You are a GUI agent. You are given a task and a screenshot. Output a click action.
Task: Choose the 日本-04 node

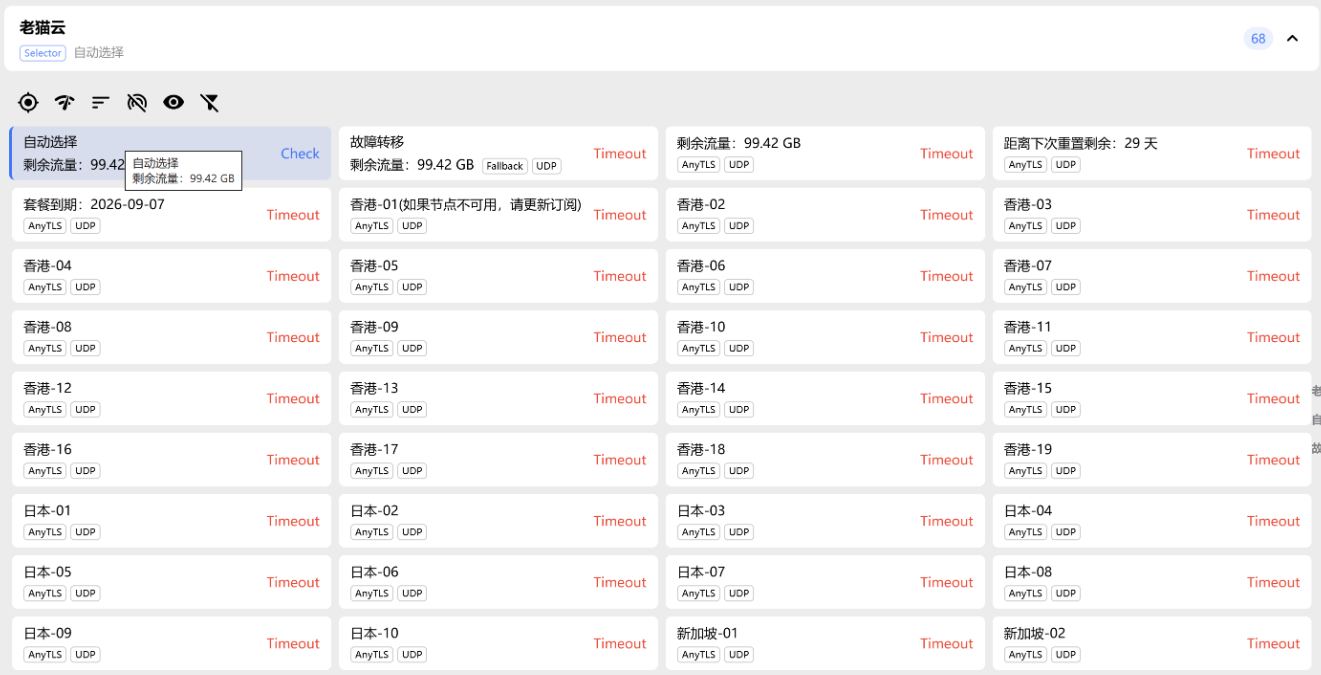[1152, 521]
